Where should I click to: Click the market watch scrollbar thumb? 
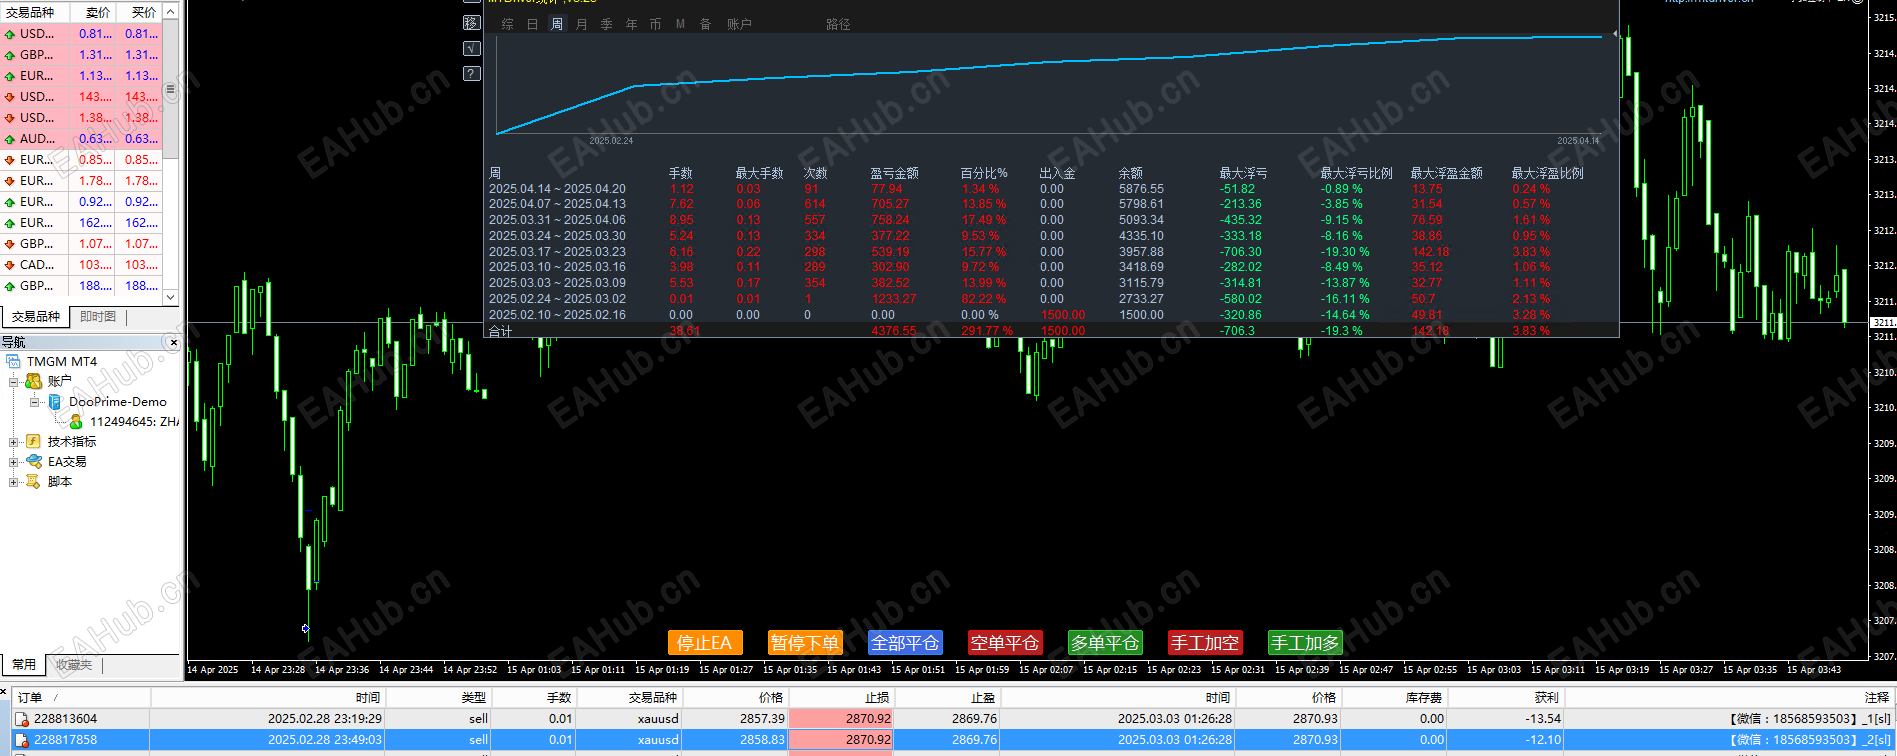tap(170, 89)
